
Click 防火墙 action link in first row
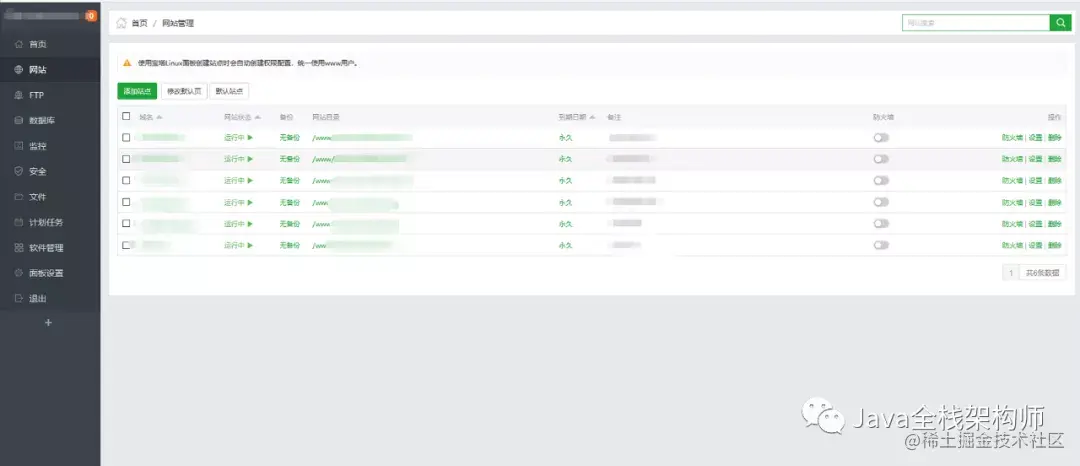(x=1012, y=138)
